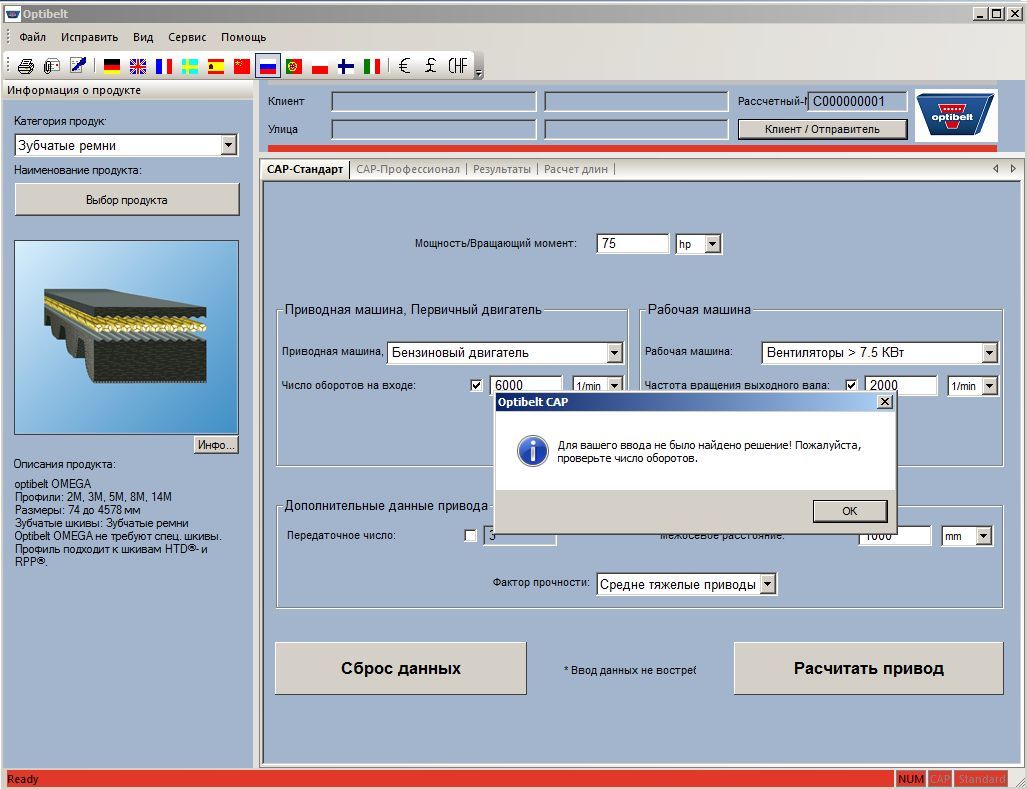Toggle the output shaft speed checkbox
Image resolution: width=1027 pixels, height=789 pixels.
coord(851,386)
